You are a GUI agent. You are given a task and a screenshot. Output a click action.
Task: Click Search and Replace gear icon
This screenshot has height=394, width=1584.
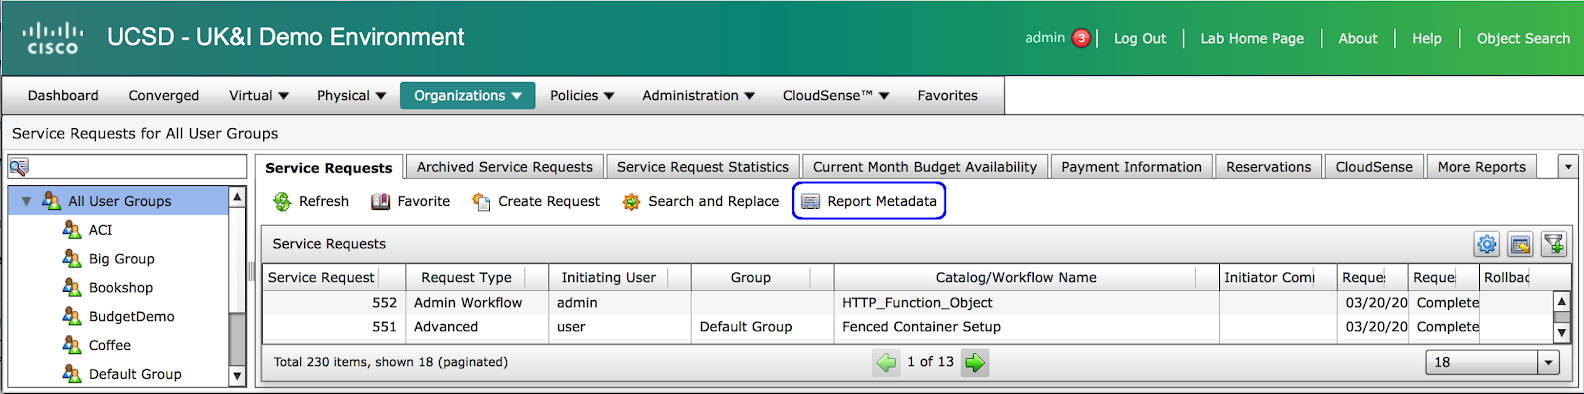click(631, 202)
